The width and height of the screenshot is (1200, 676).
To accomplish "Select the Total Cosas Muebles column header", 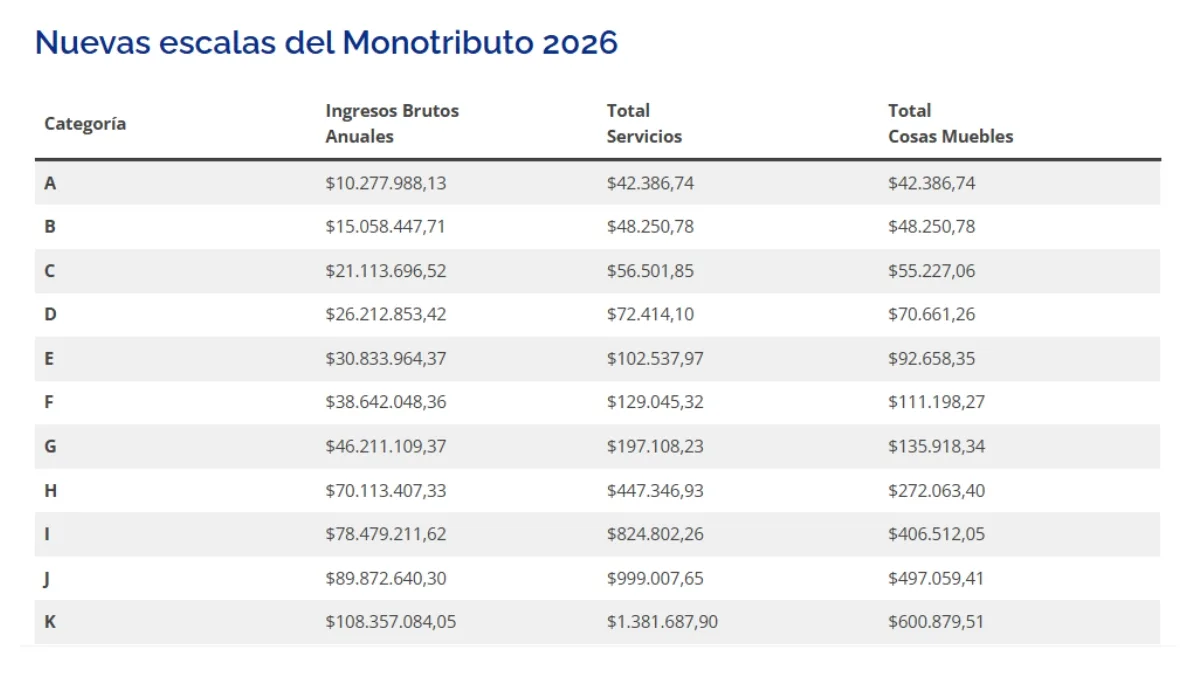I will [950, 123].
